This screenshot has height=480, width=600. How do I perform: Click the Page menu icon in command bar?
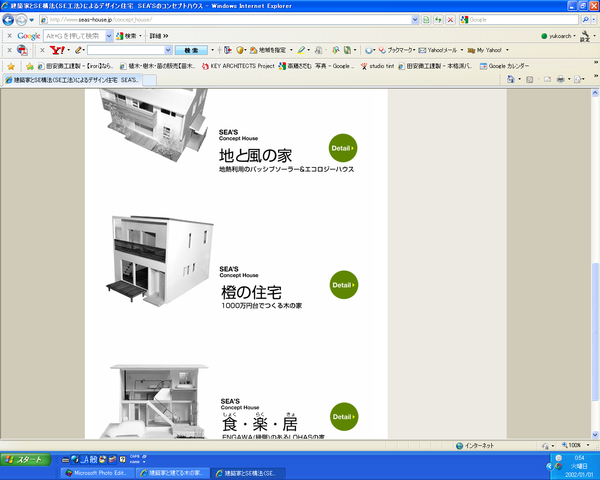(x=577, y=79)
